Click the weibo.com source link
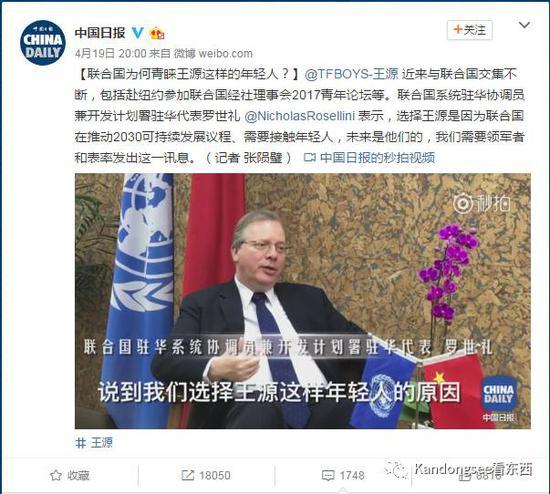Screen dimensions: 550x494 click(x=226, y=54)
